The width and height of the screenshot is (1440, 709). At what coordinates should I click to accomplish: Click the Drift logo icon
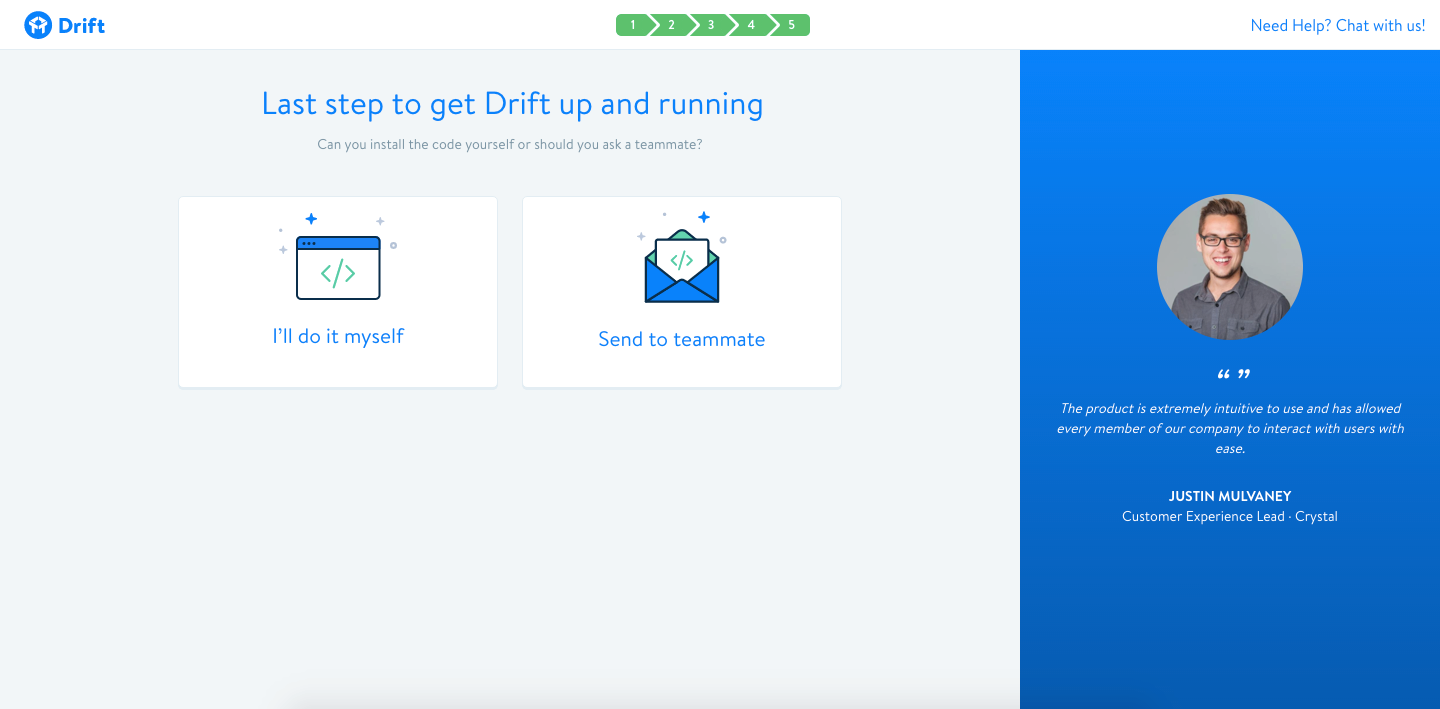38,24
